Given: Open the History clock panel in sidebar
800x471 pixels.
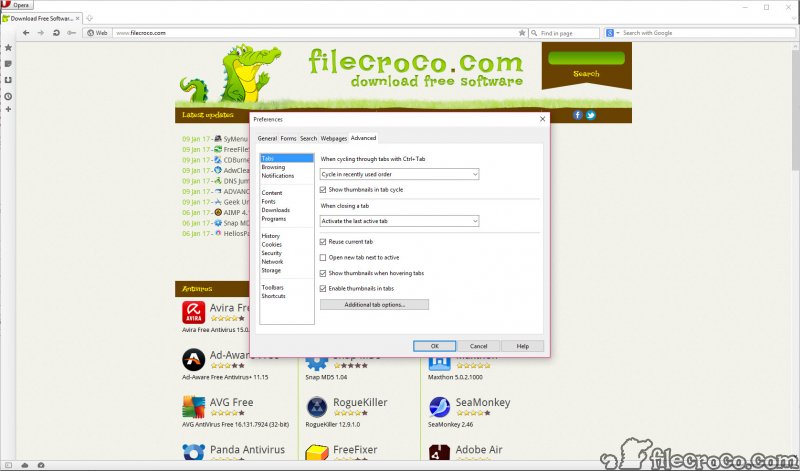Looking at the screenshot, I should pyautogui.click(x=8, y=96).
